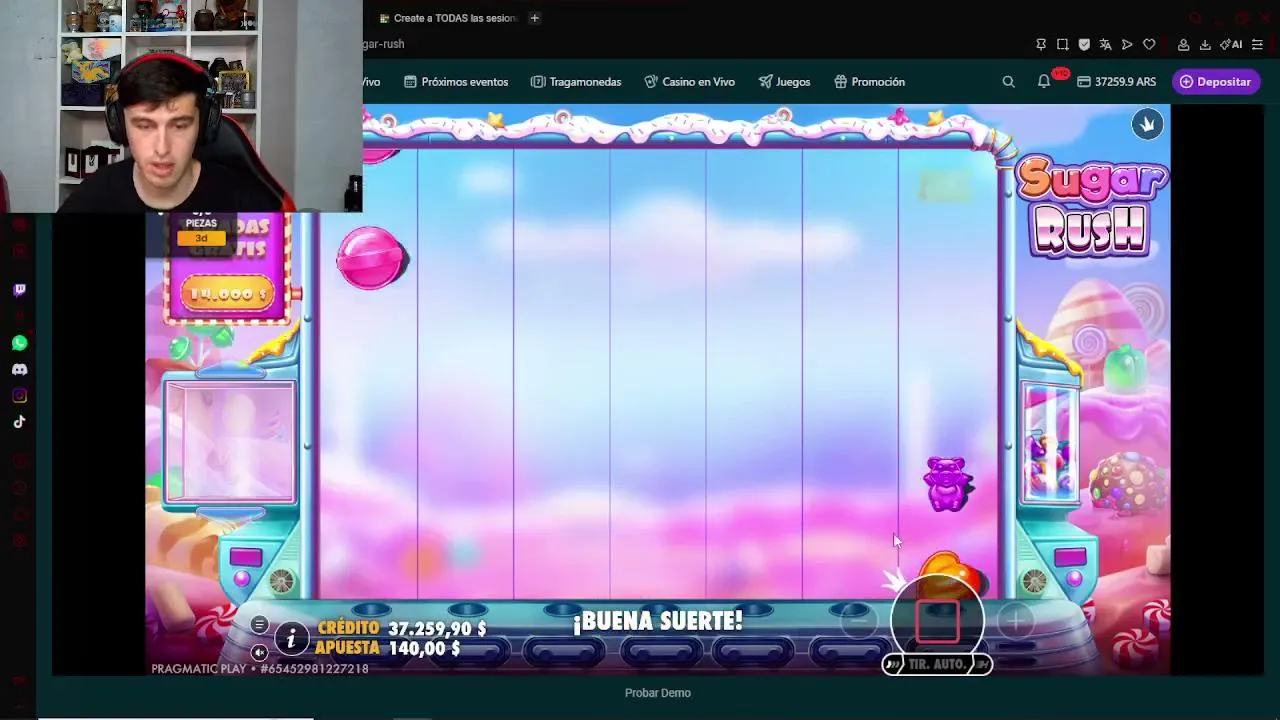Open the Juegos menu

coord(785,82)
